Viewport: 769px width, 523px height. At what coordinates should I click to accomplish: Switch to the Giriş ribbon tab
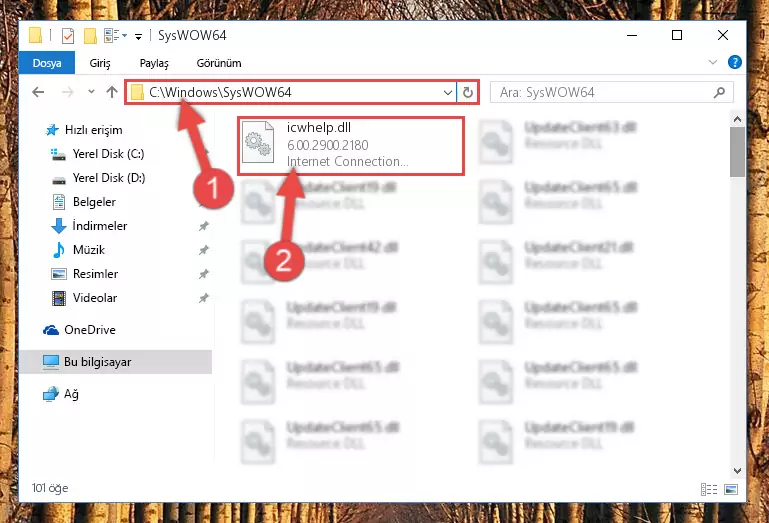point(100,63)
